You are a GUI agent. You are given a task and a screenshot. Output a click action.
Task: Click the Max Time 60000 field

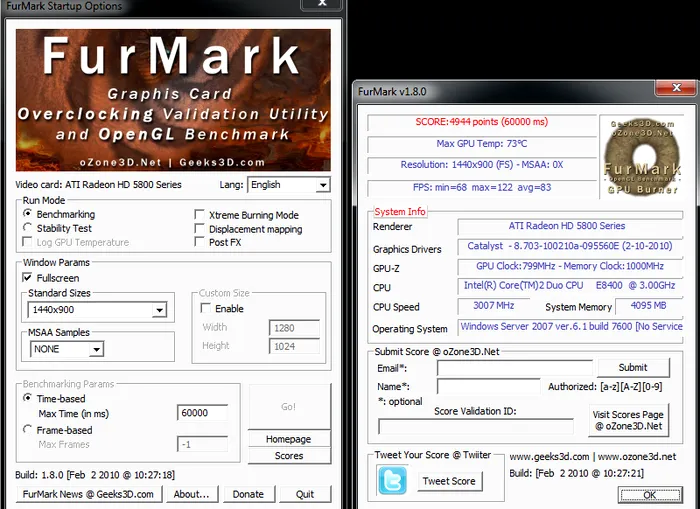(202, 413)
